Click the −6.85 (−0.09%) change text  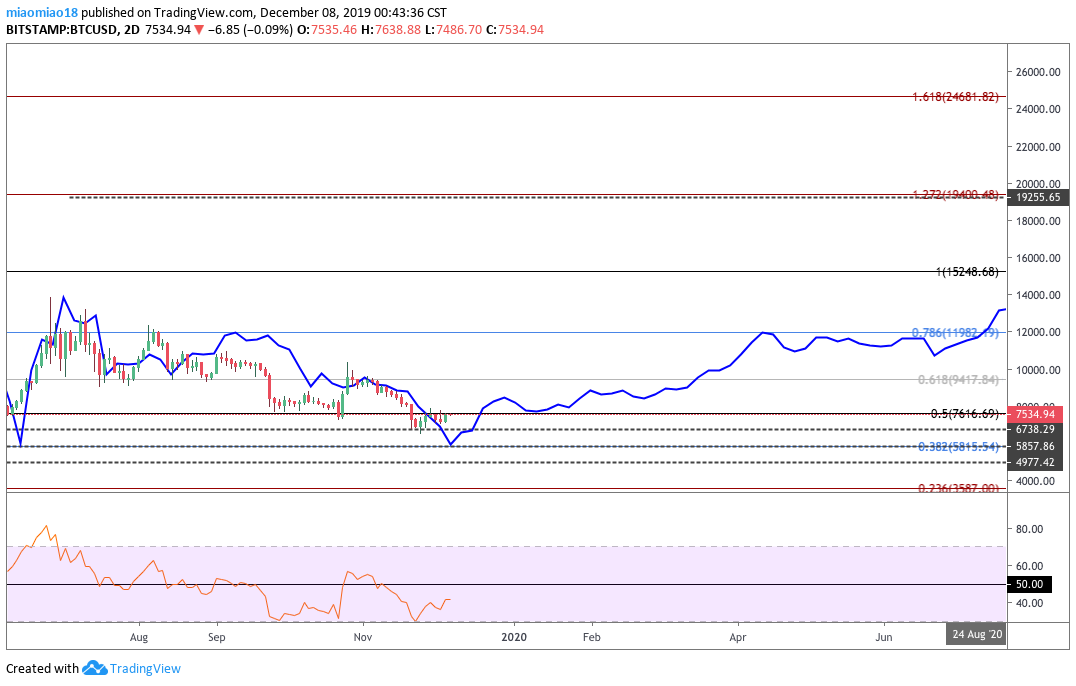(x=249, y=29)
